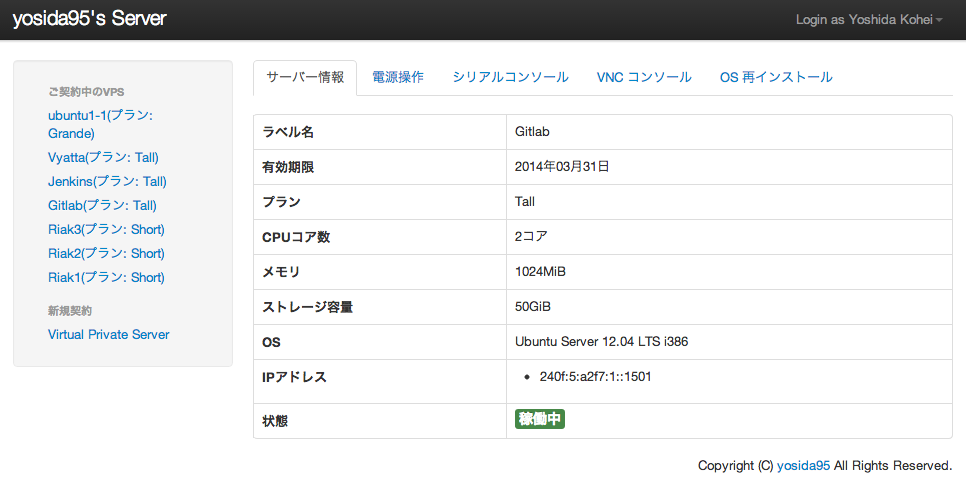This screenshot has height=480, width=966.
Task: Click the IP address 240f:5:a2f7:1::1501
Action: (x=595, y=377)
